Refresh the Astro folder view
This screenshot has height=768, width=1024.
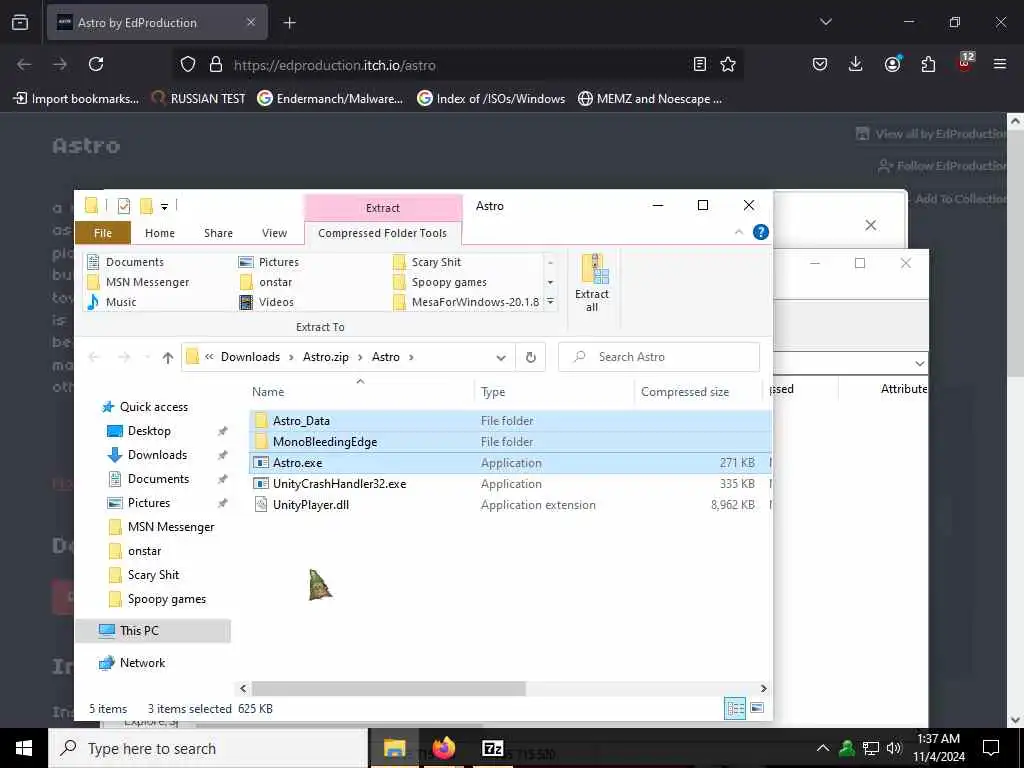pyautogui.click(x=531, y=357)
